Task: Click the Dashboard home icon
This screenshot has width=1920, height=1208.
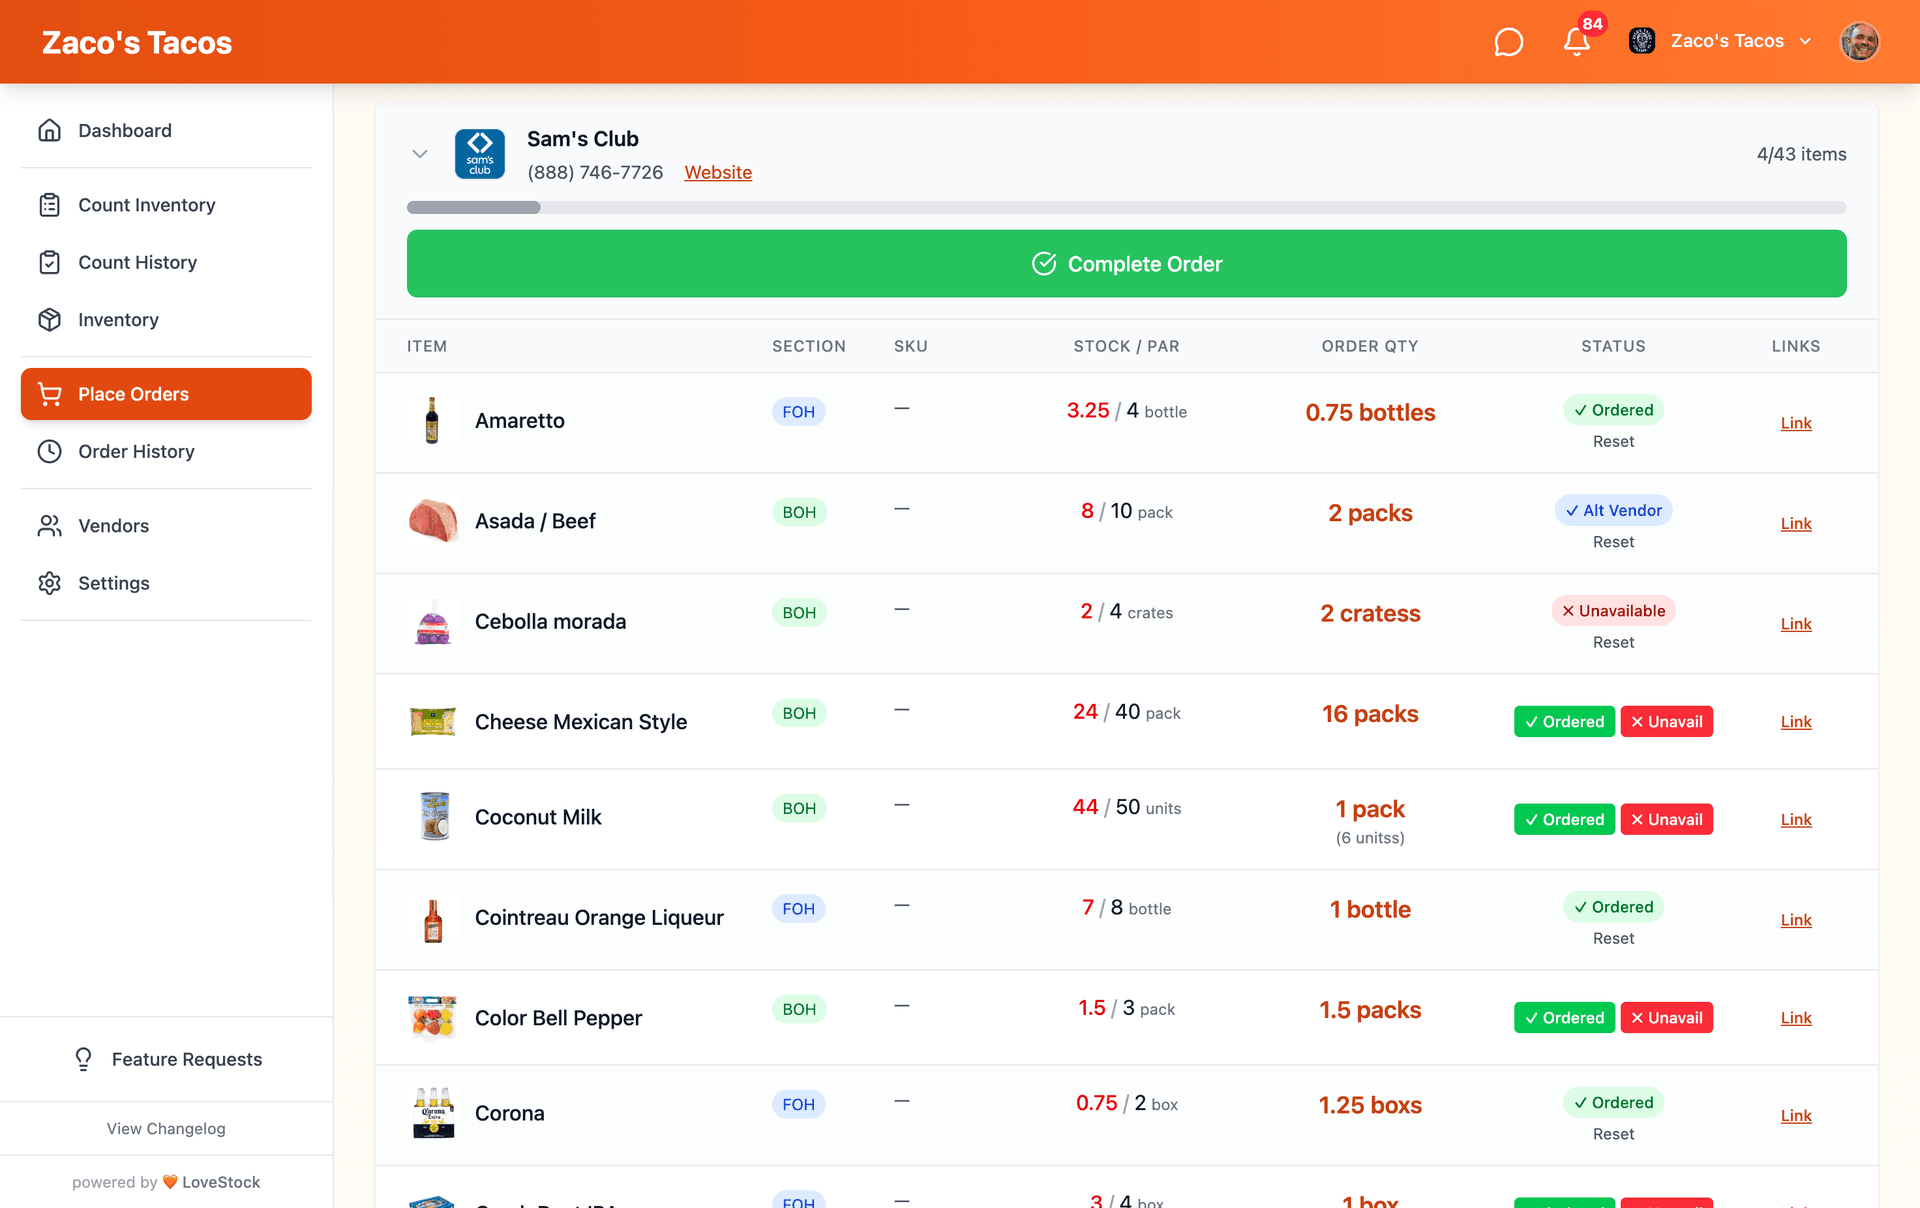Action: tap(50, 131)
